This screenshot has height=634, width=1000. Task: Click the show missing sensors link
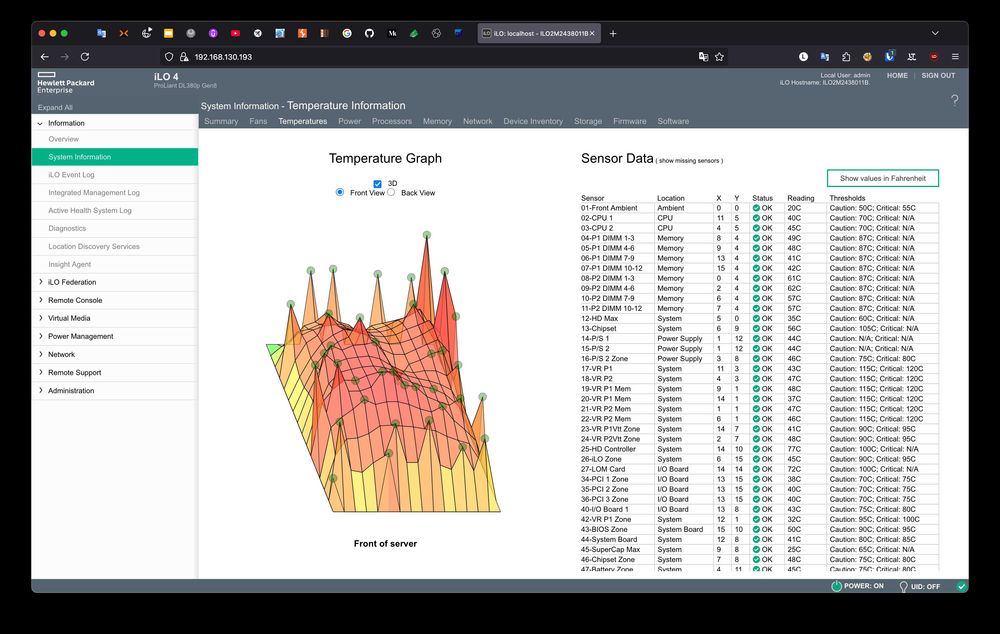pyautogui.click(x=689, y=160)
